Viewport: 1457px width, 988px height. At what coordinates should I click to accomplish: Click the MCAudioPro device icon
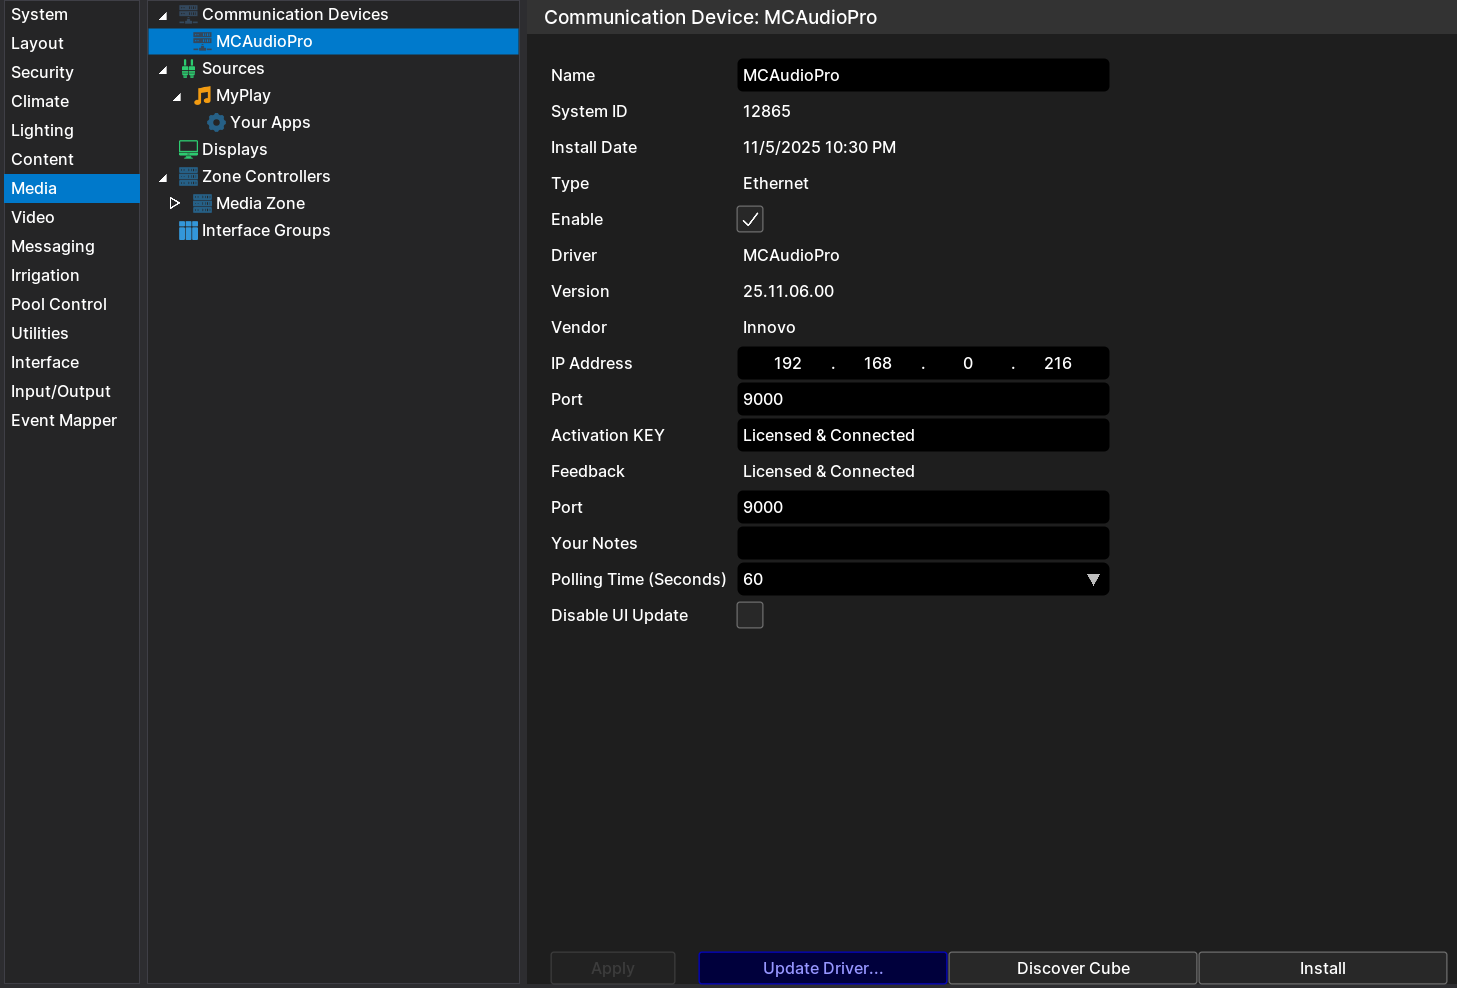[202, 41]
